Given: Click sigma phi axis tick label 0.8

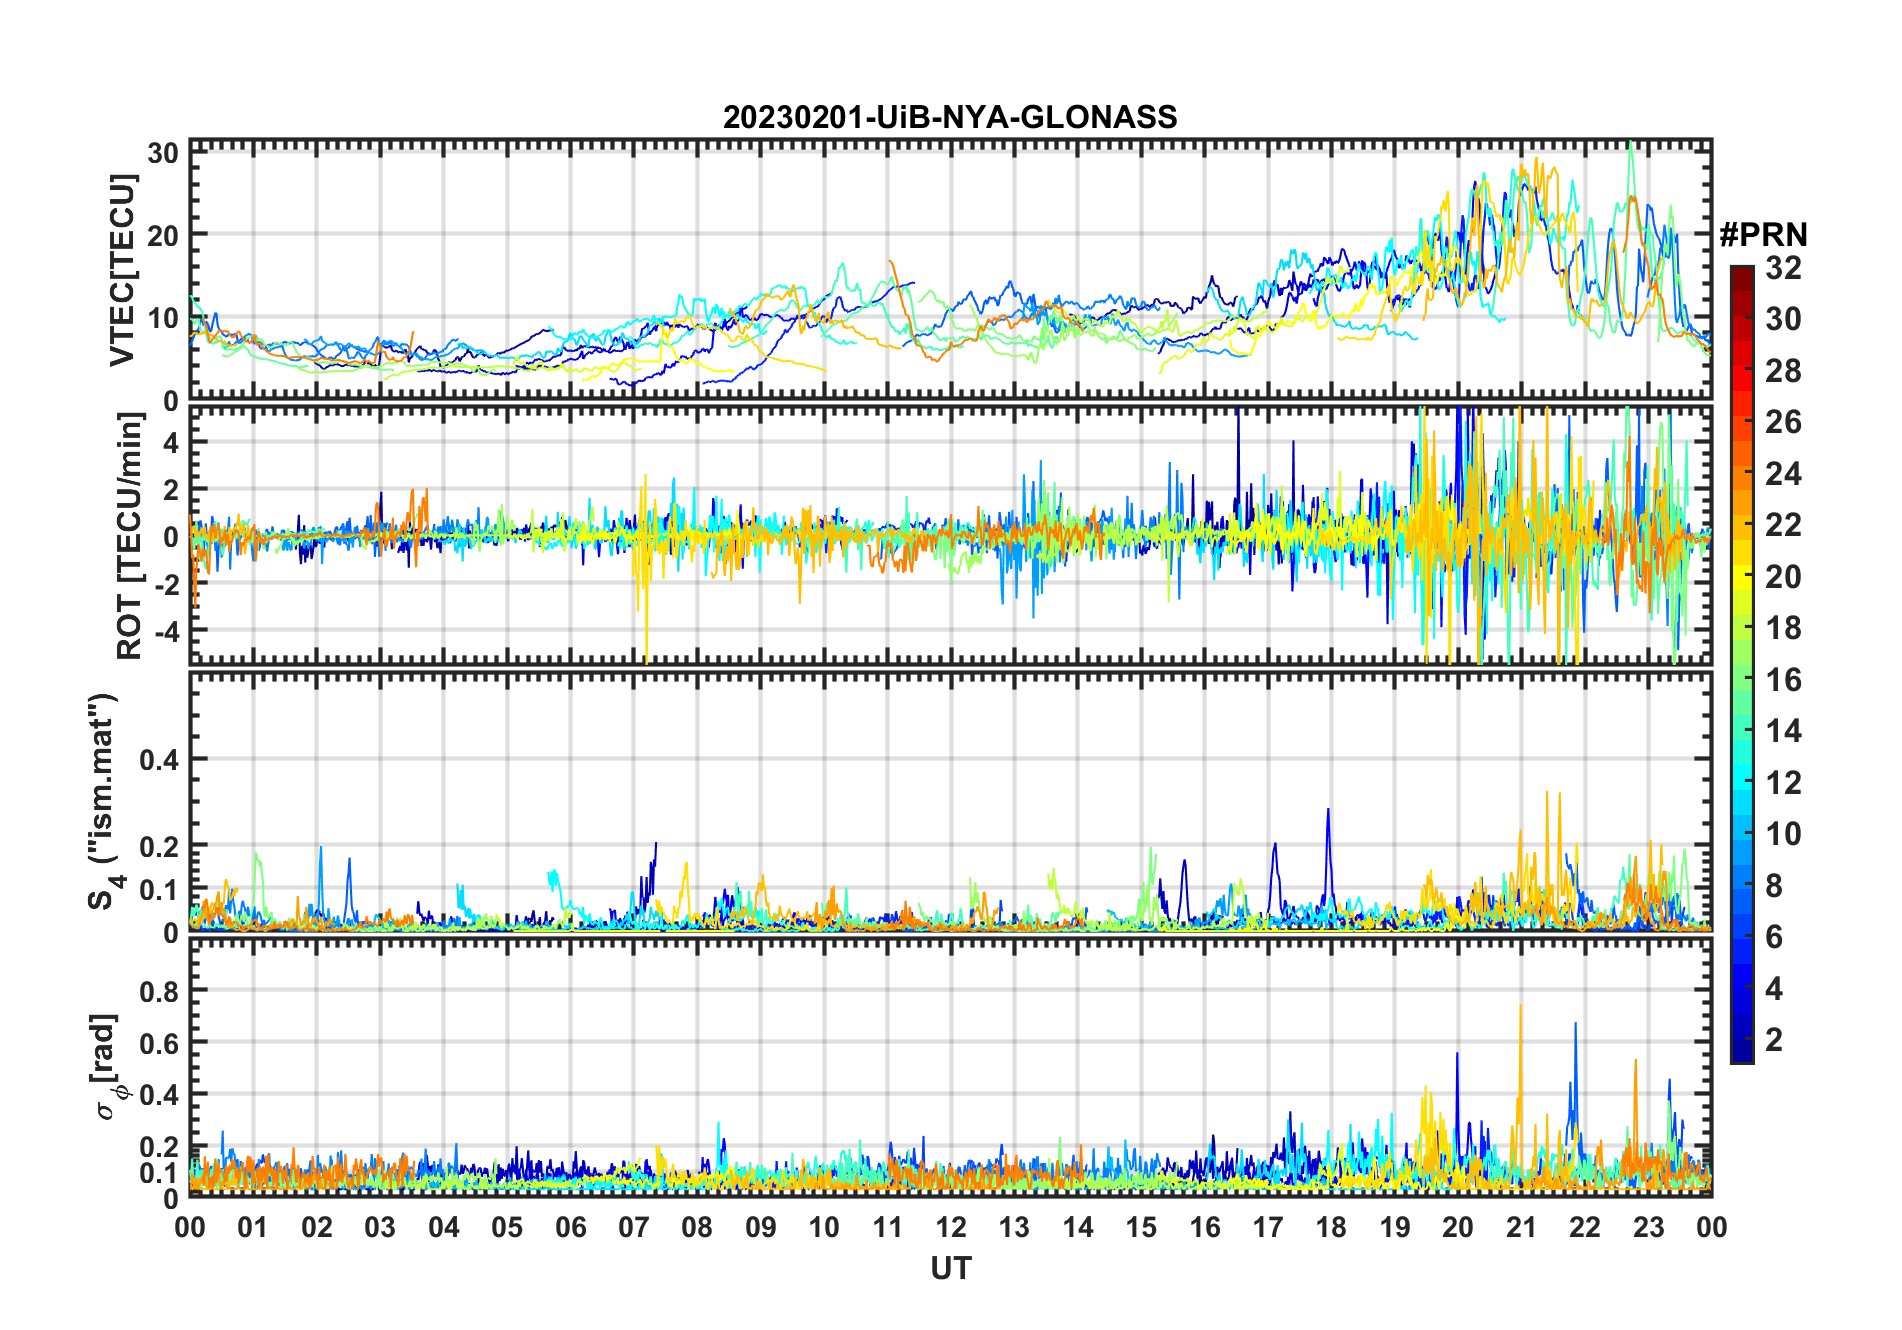Looking at the screenshot, I should click(159, 991).
